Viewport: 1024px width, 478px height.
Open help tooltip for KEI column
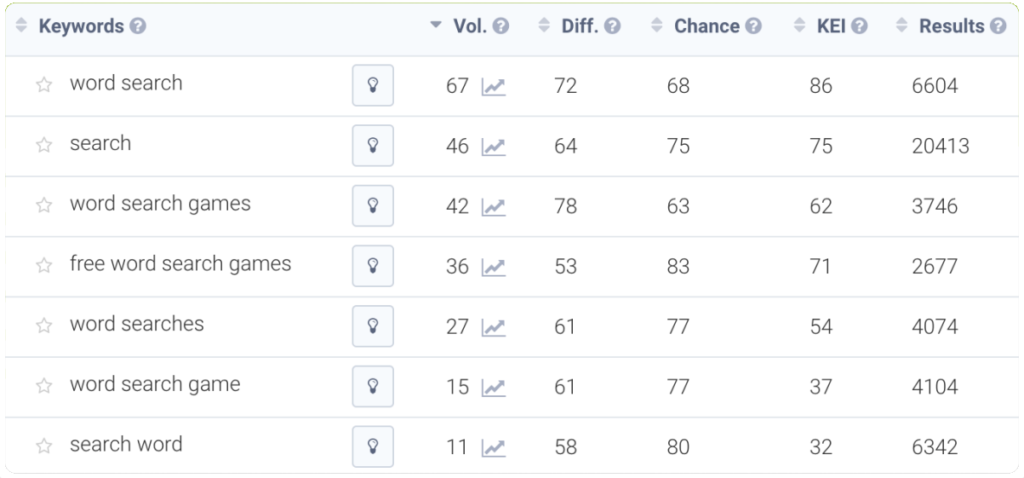pos(859,27)
